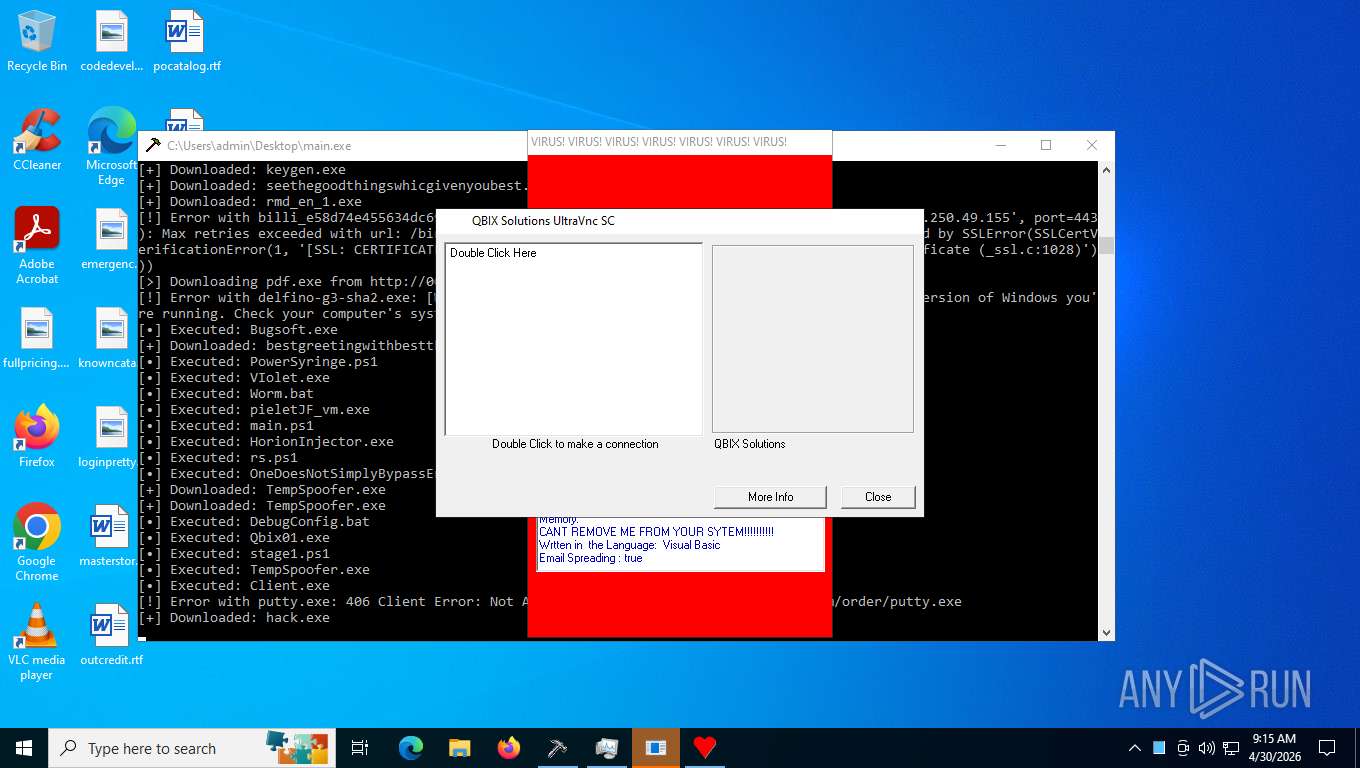The width and height of the screenshot is (1360, 768).
Task: Switch to the red heart taskbar app
Action: coord(705,748)
